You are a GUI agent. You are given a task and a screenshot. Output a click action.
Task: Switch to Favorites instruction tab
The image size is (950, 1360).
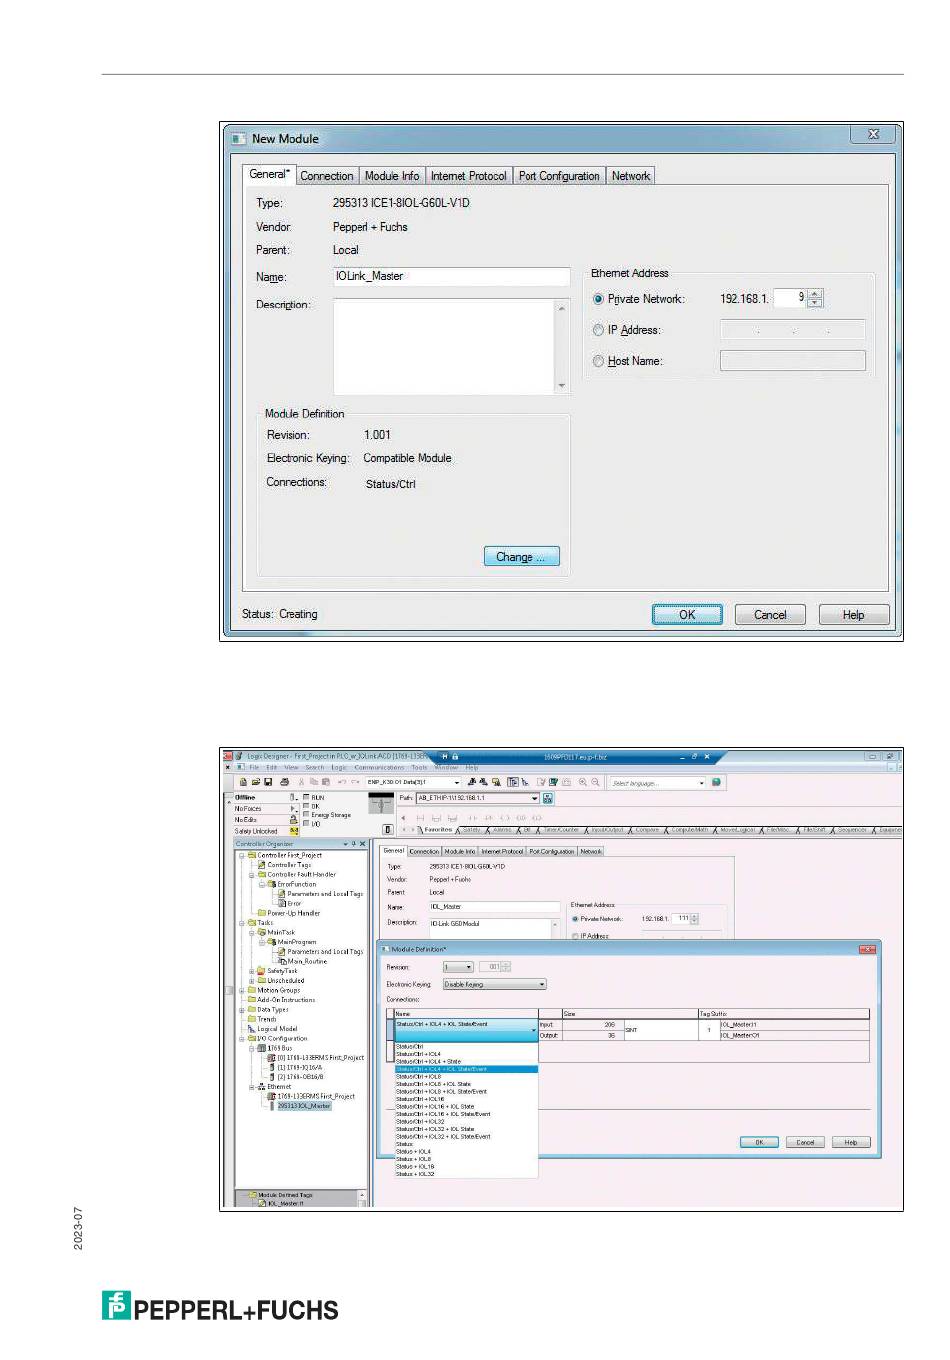click(x=438, y=829)
